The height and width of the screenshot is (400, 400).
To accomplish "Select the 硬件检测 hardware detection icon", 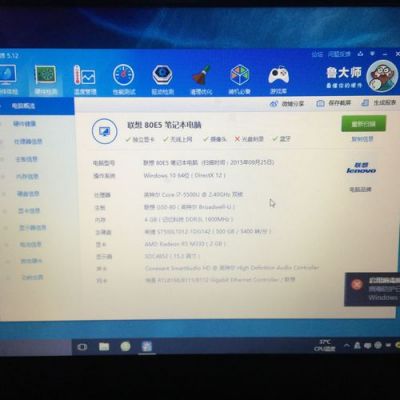I will pos(45,74).
